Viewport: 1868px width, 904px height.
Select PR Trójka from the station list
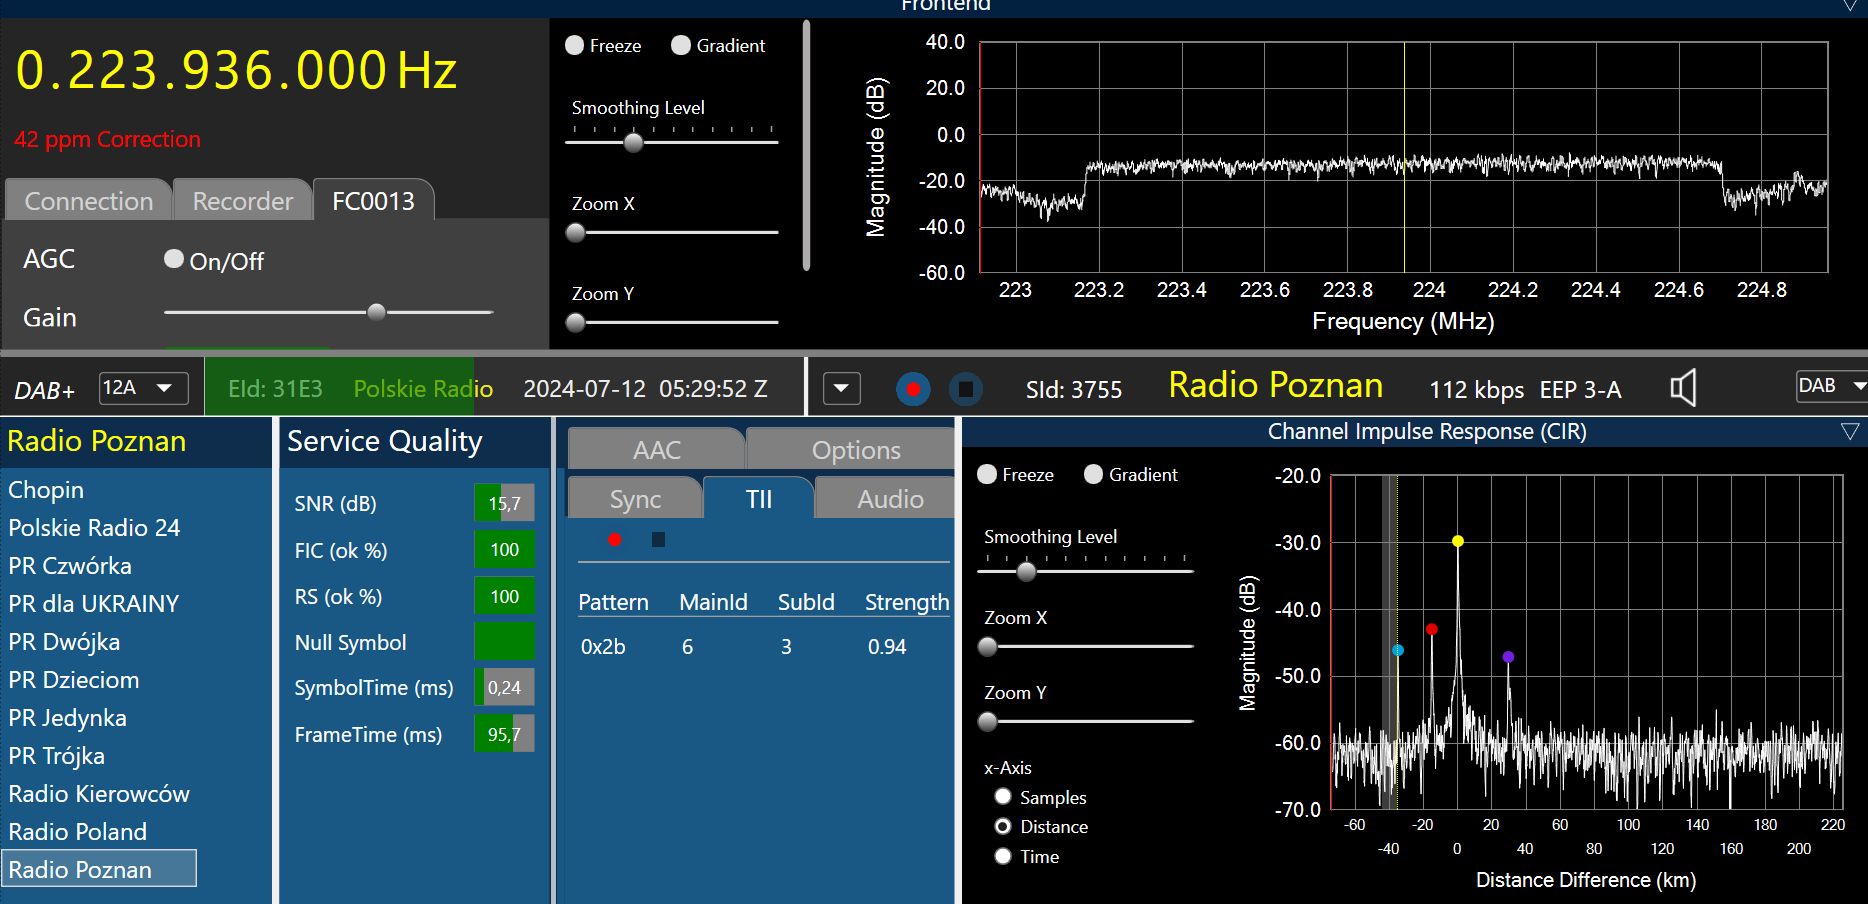point(57,756)
